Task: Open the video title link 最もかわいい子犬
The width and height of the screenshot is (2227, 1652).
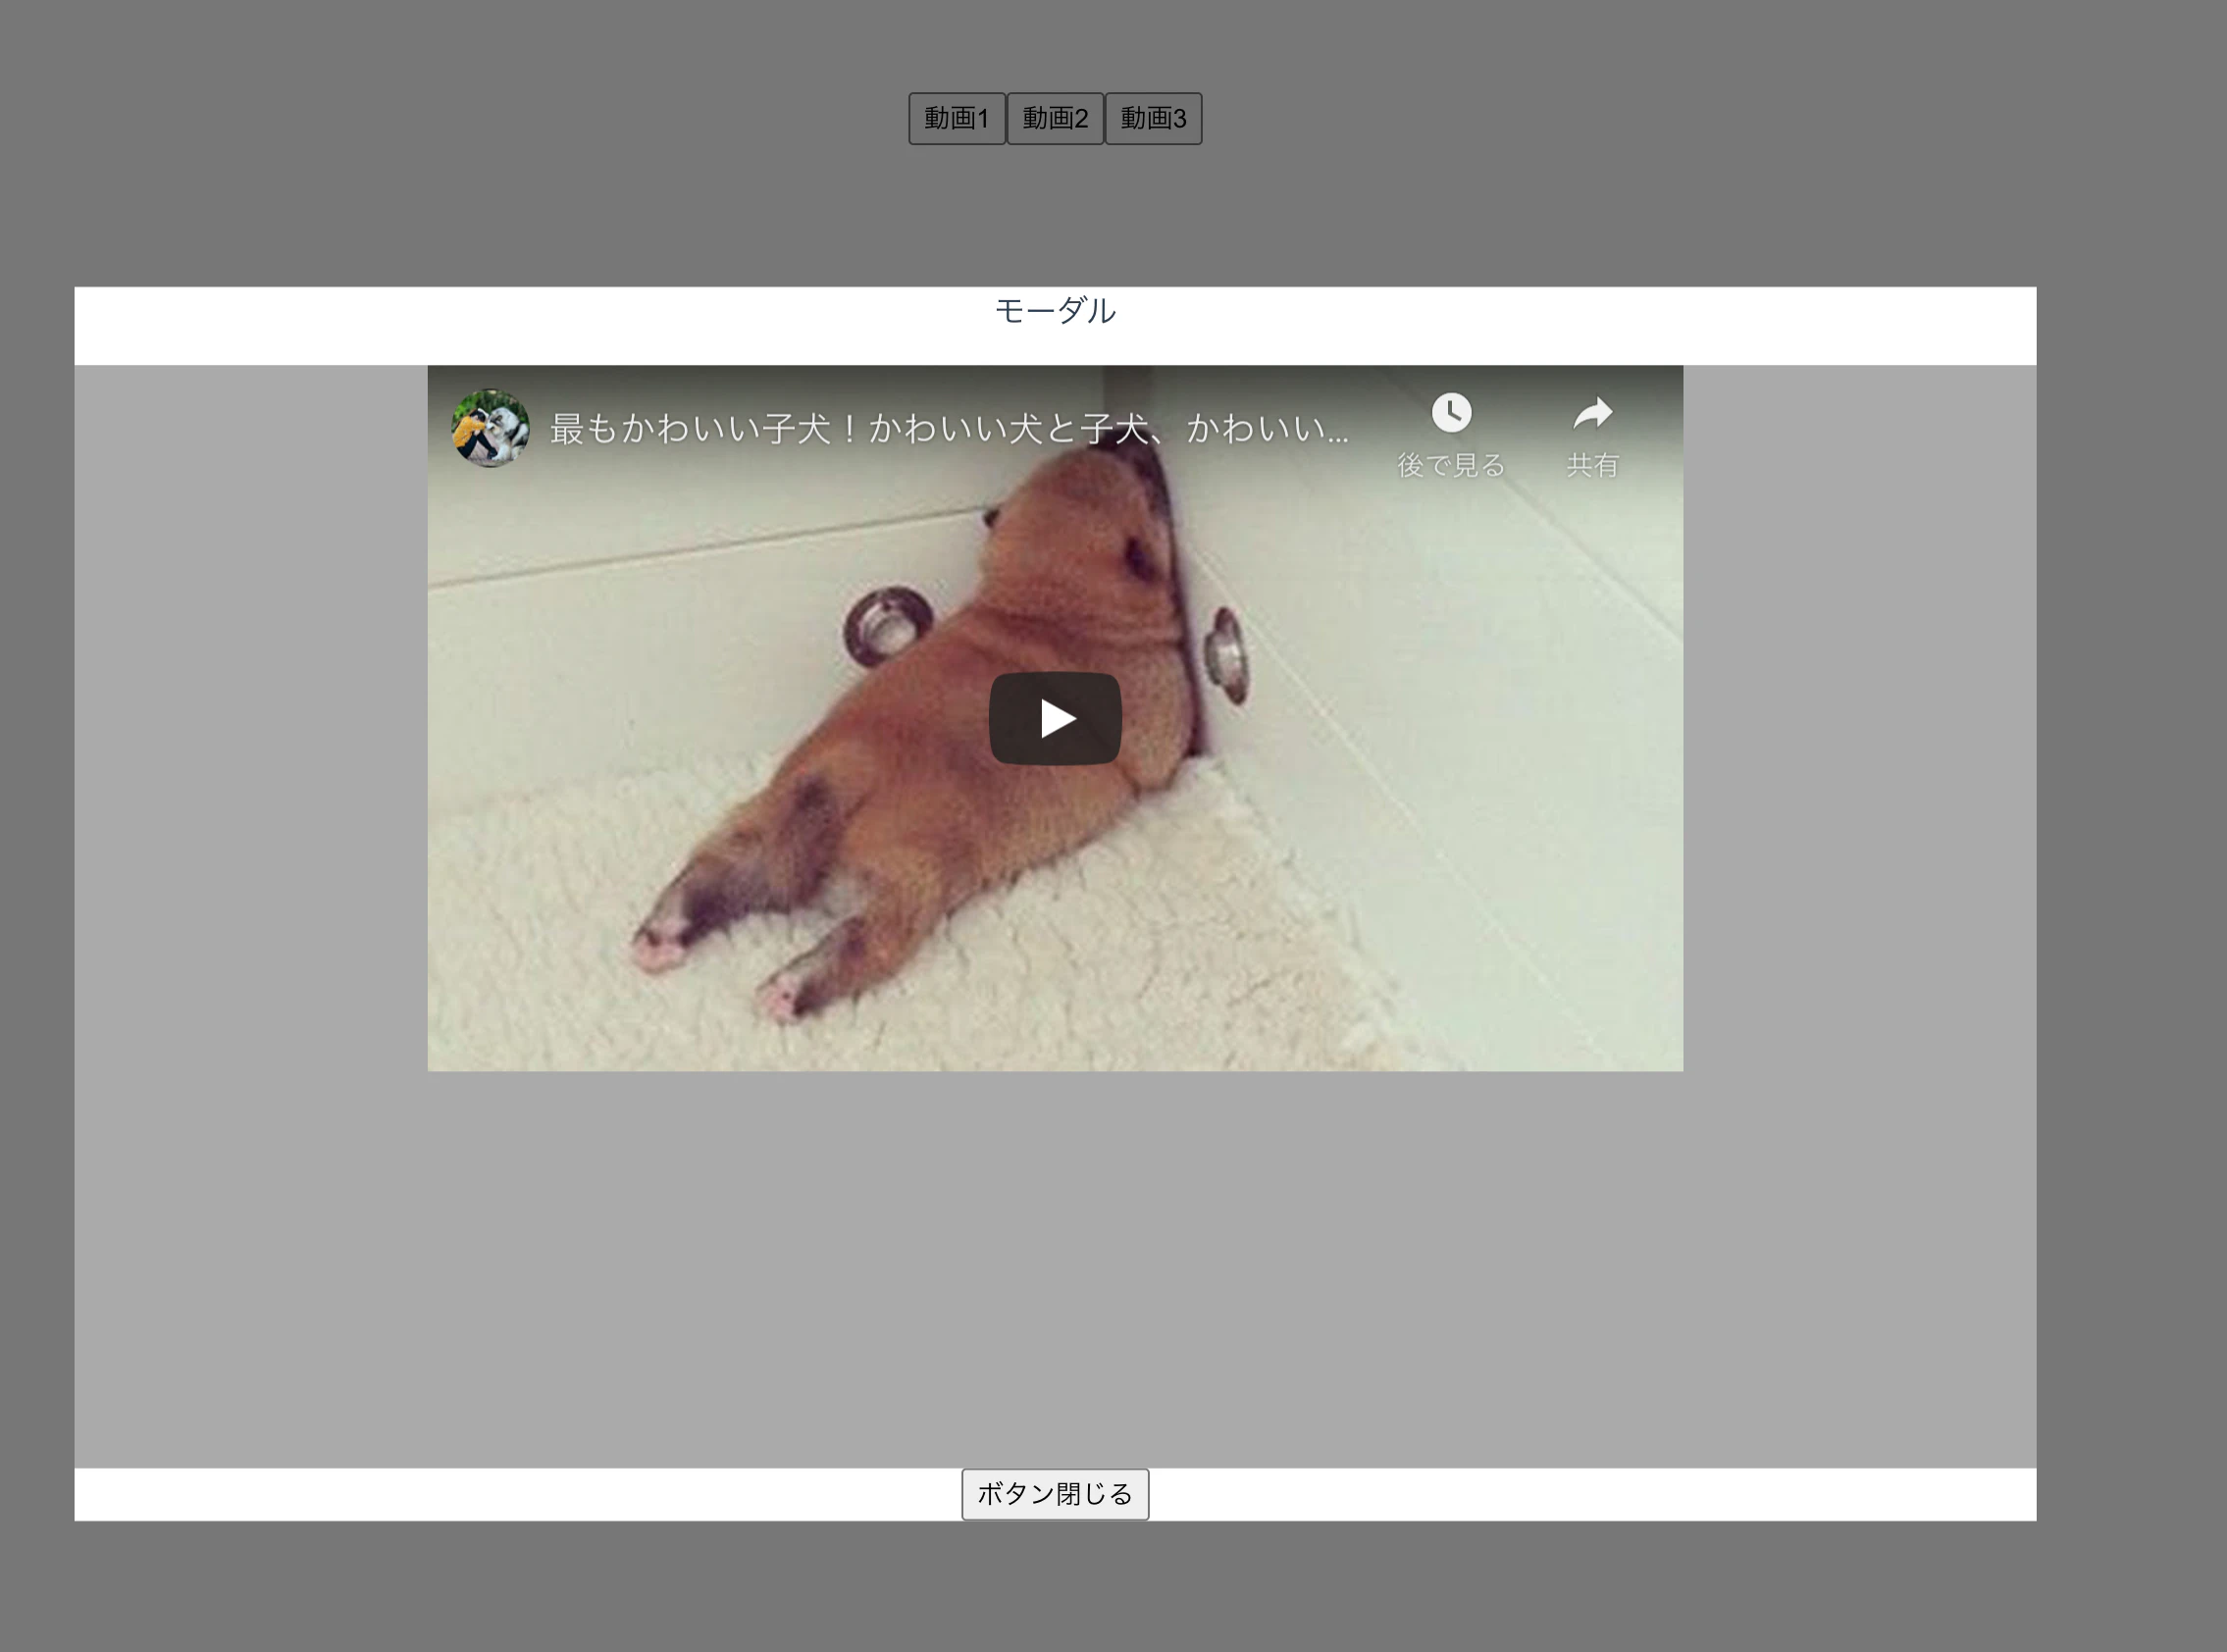Action: [949, 428]
